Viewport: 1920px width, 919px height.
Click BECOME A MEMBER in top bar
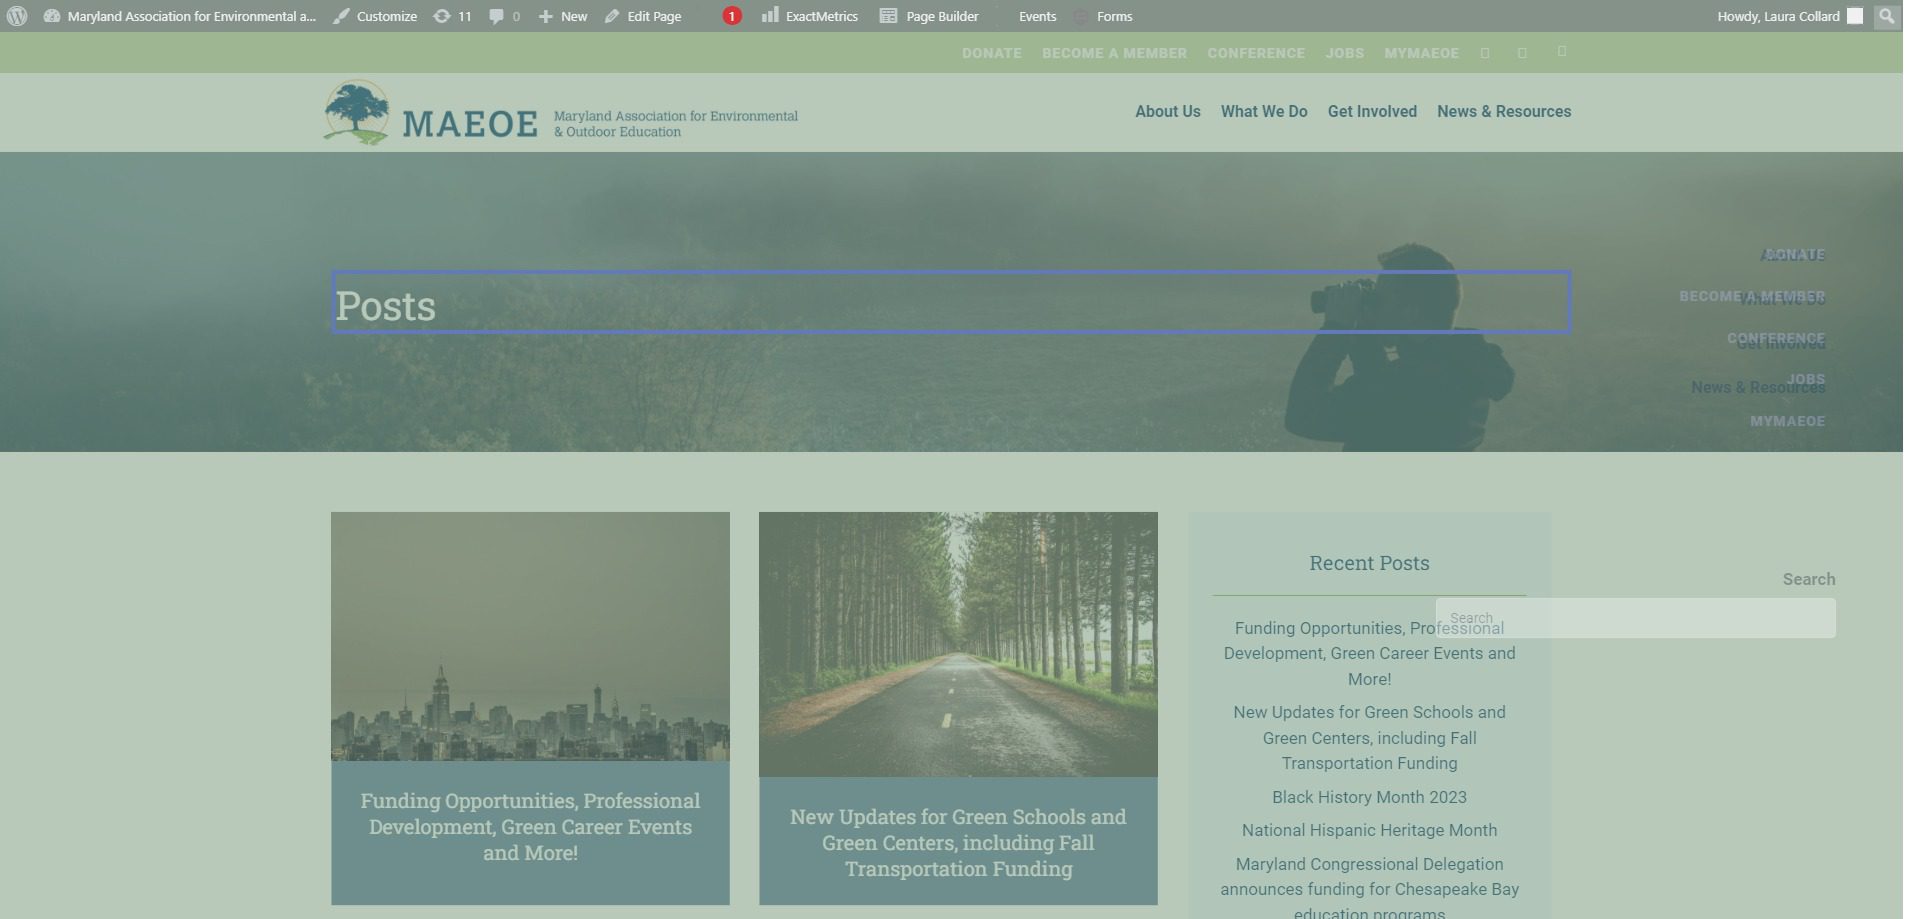[x=1114, y=53]
